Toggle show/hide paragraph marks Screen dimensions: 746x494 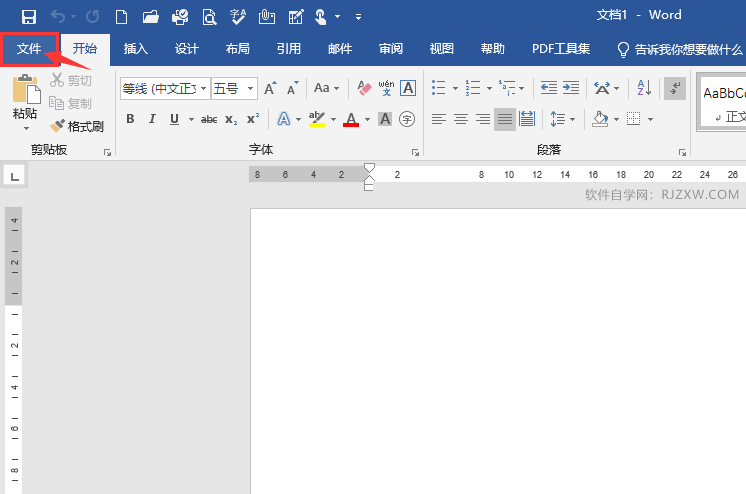(675, 89)
